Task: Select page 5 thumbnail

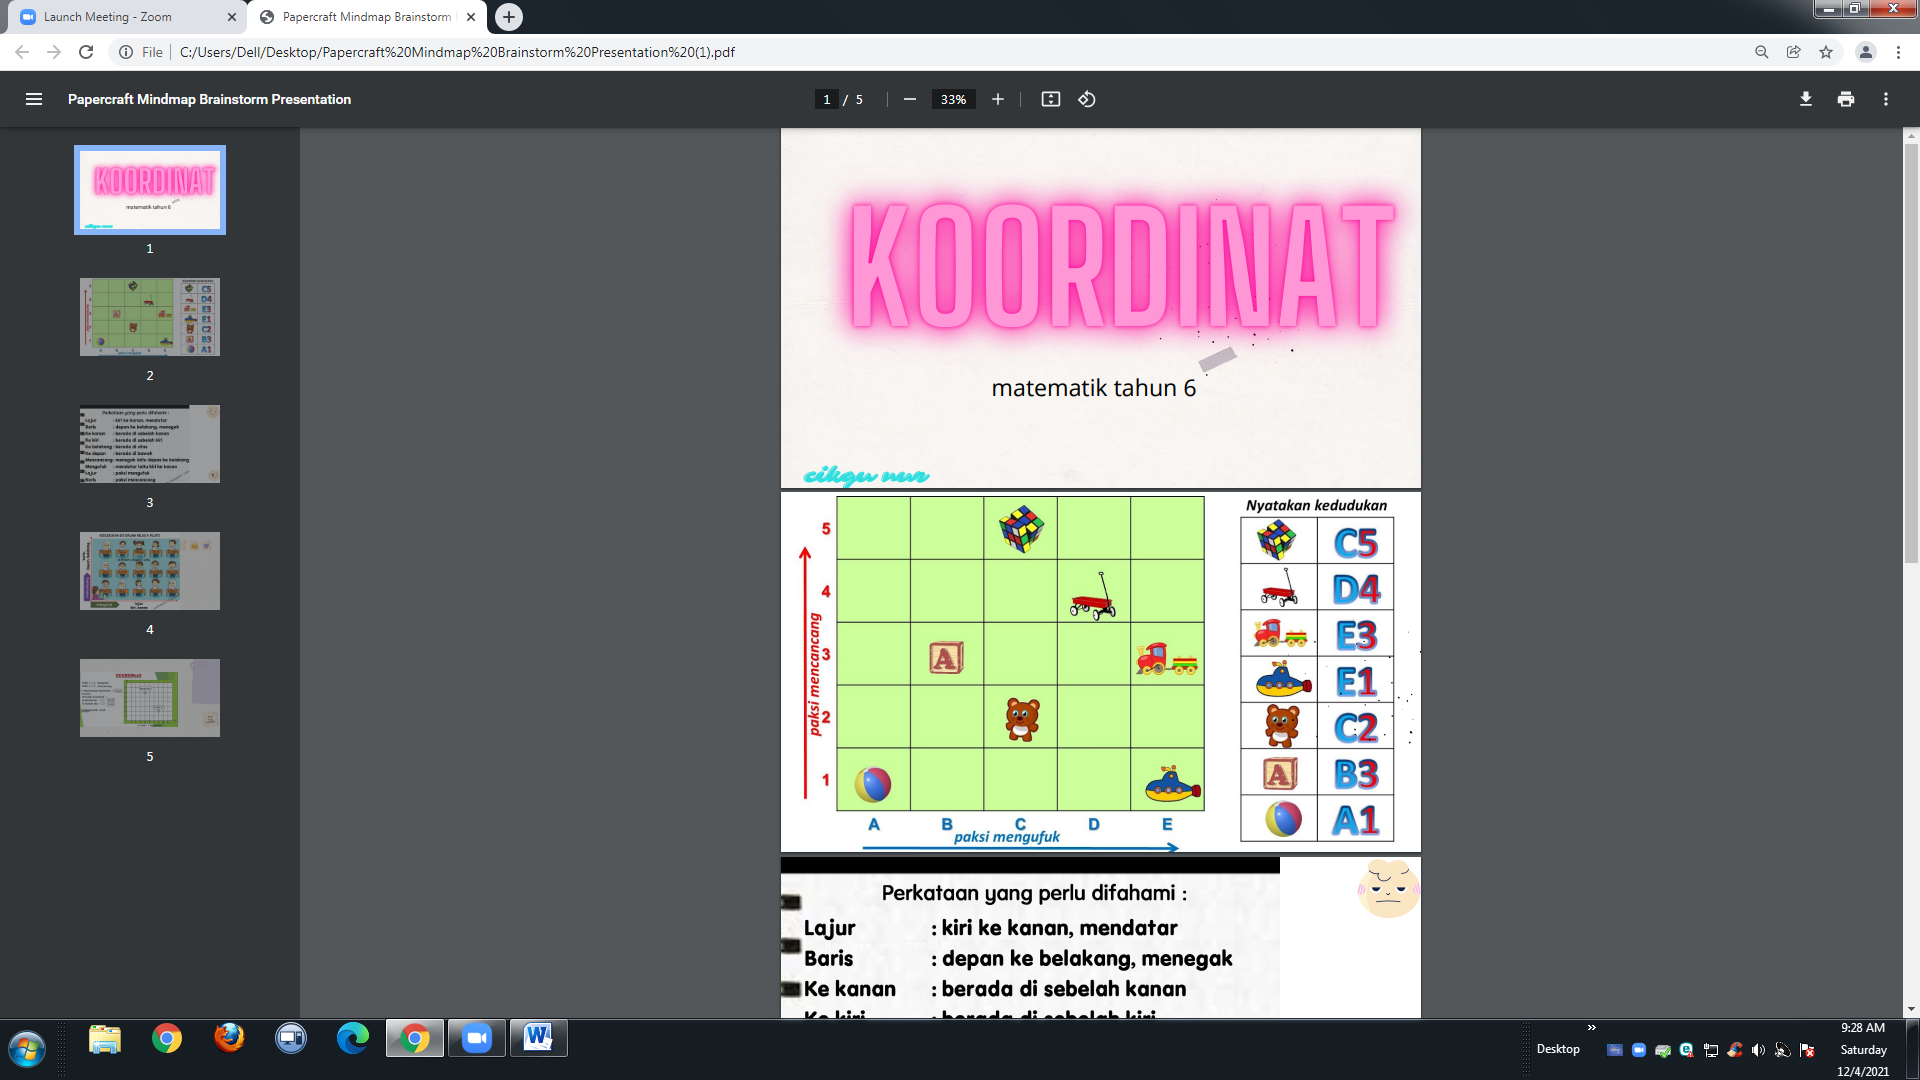Action: click(x=150, y=698)
